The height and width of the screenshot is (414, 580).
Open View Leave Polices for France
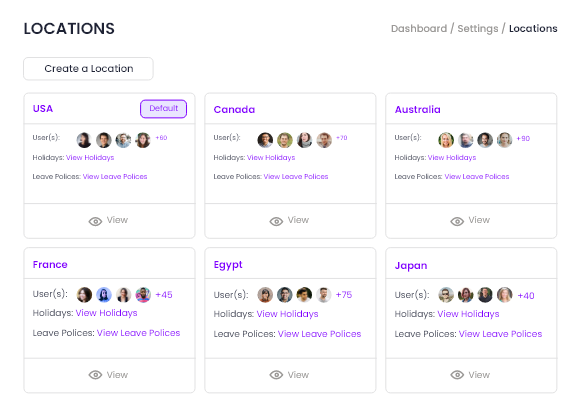point(138,333)
